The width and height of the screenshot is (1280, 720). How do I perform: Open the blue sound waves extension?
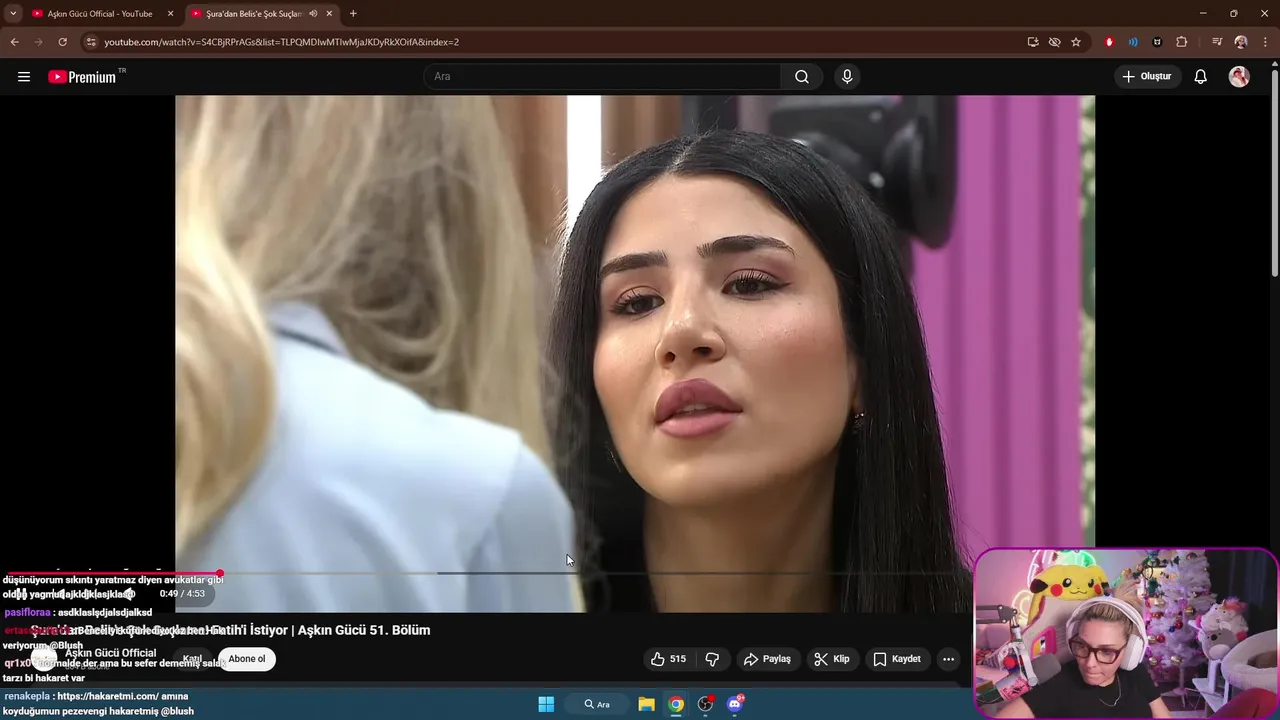1133,42
